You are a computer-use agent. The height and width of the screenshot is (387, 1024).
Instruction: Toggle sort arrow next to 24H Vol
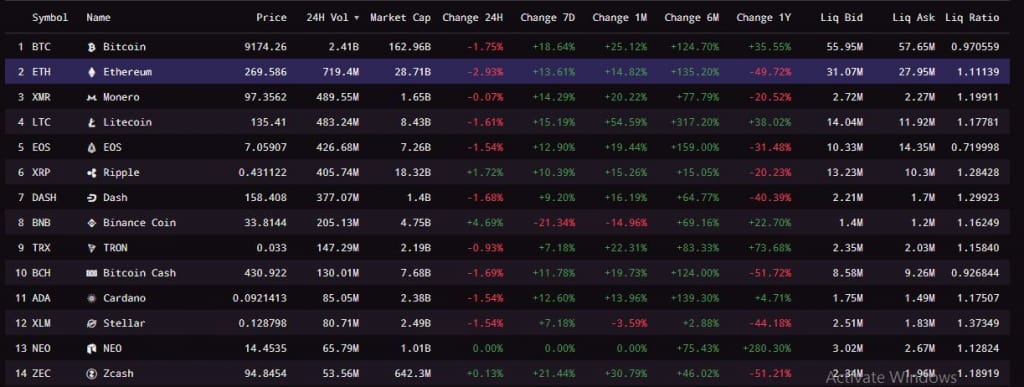[x=357, y=18]
